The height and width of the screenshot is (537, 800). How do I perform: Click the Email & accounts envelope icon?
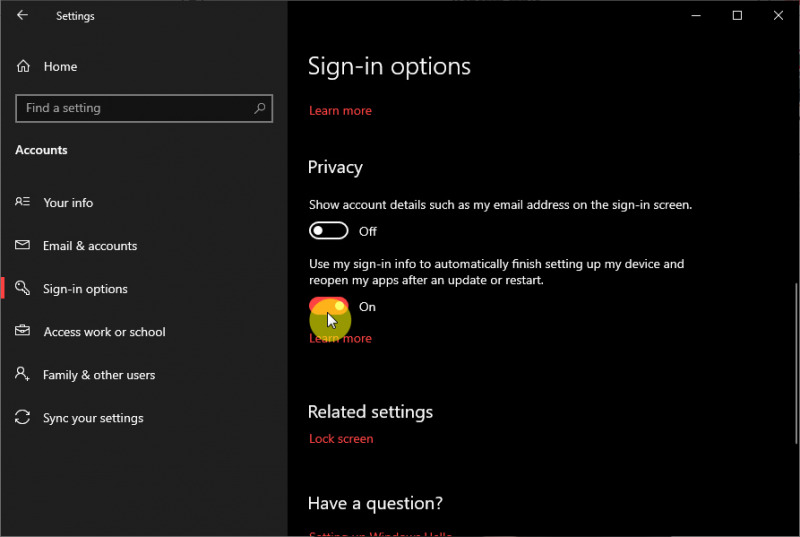pos(23,245)
